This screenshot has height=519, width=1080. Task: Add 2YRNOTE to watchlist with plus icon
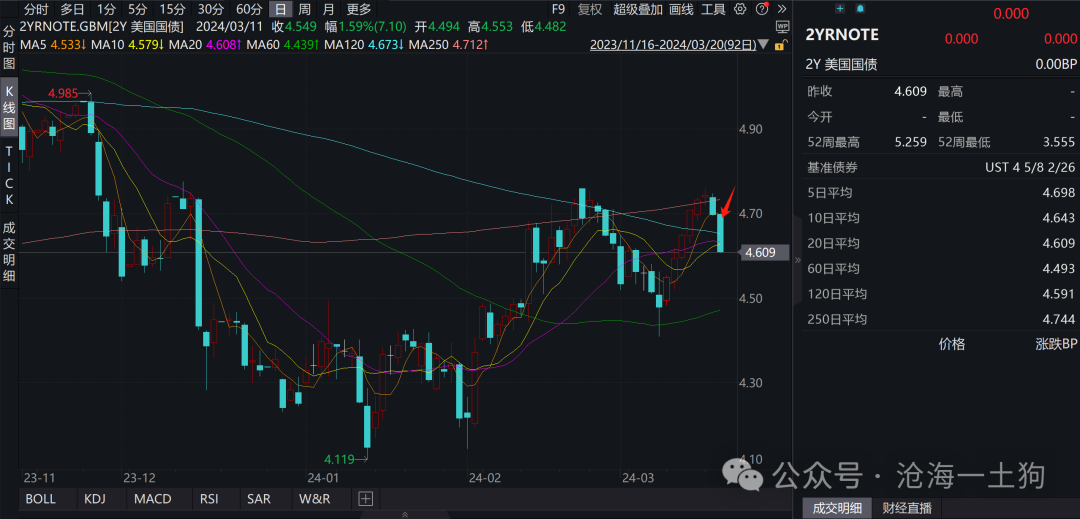(x=840, y=8)
